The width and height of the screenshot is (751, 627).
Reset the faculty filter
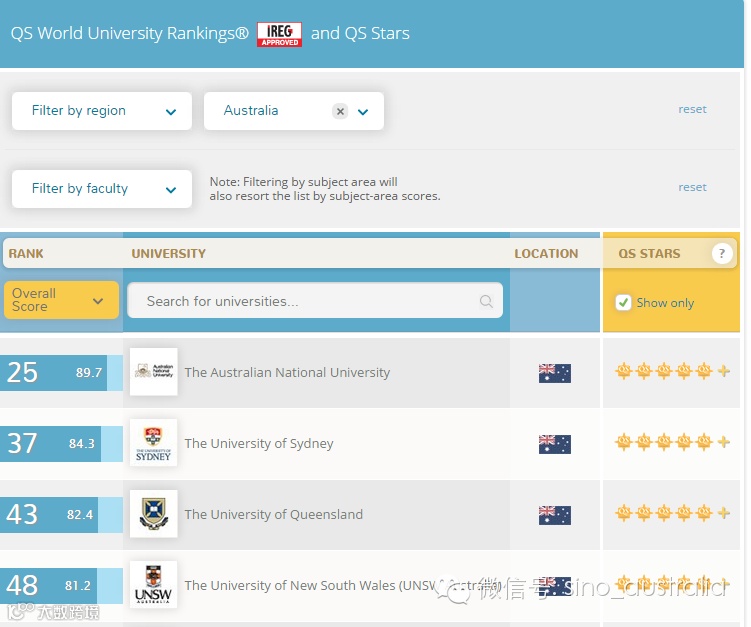click(692, 187)
